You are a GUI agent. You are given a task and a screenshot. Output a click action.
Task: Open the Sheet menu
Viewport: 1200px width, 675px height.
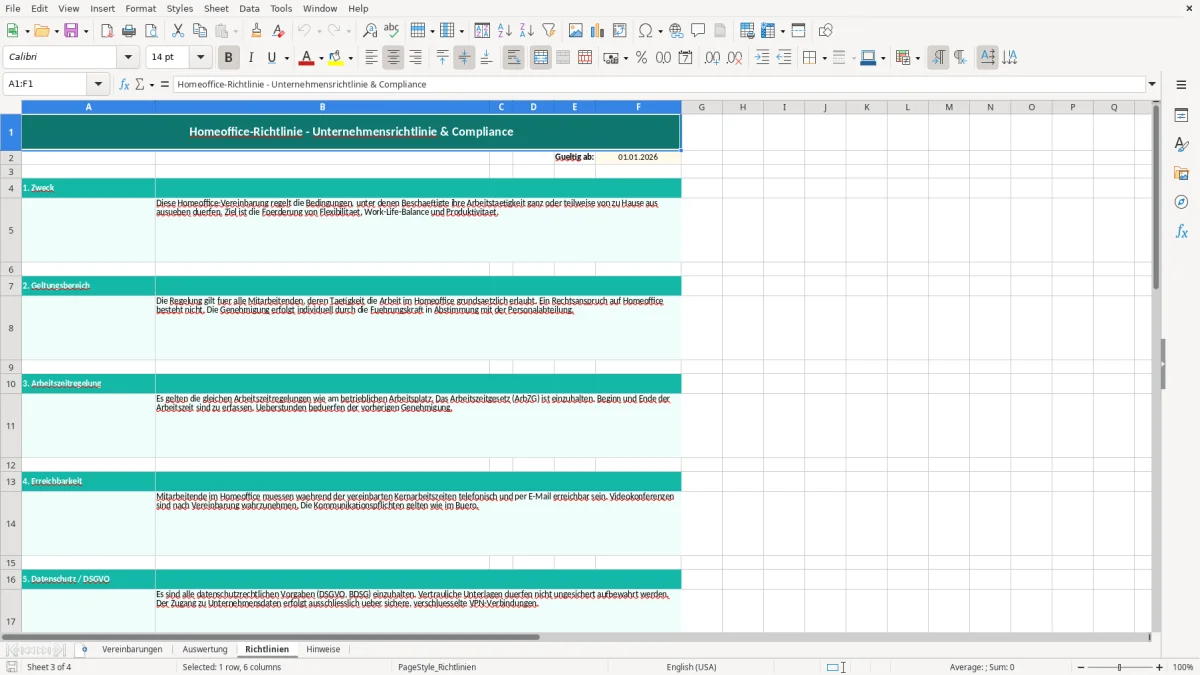216,8
